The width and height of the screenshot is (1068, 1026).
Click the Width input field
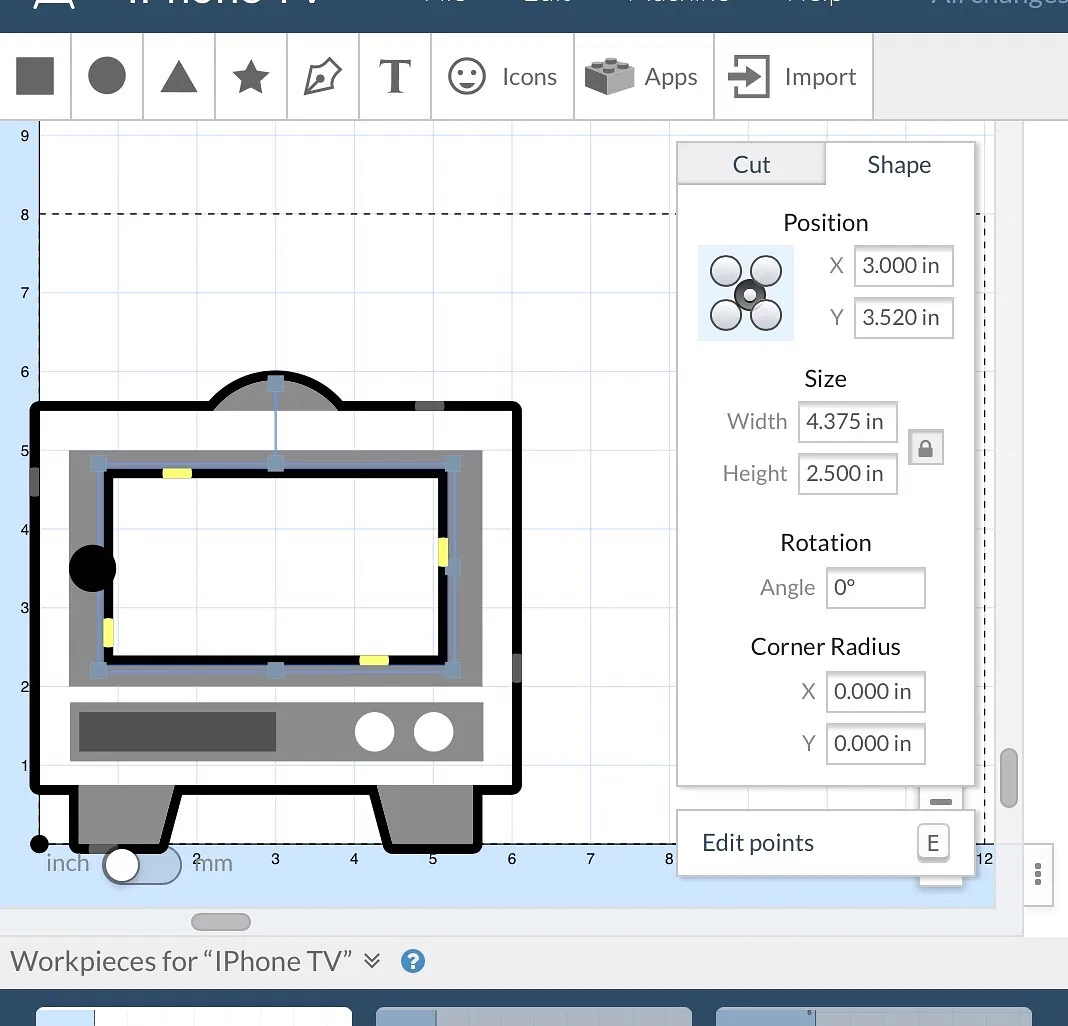[847, 422]
